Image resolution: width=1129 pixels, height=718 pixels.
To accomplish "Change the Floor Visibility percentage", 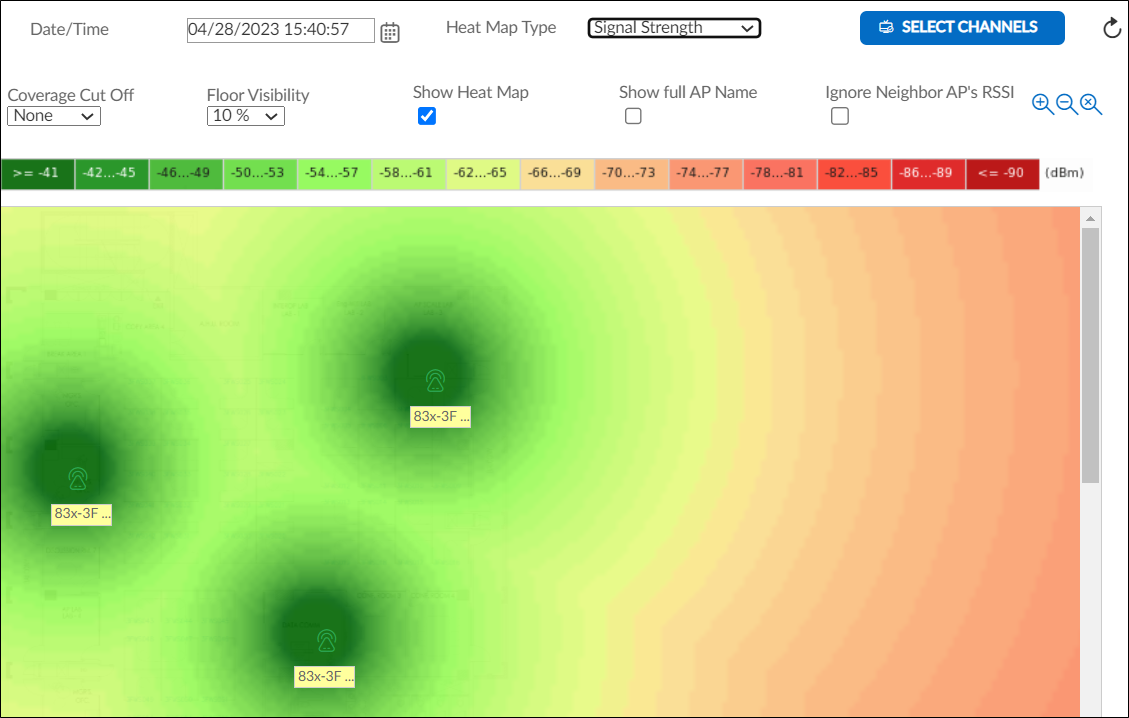I will pos(245,116).
